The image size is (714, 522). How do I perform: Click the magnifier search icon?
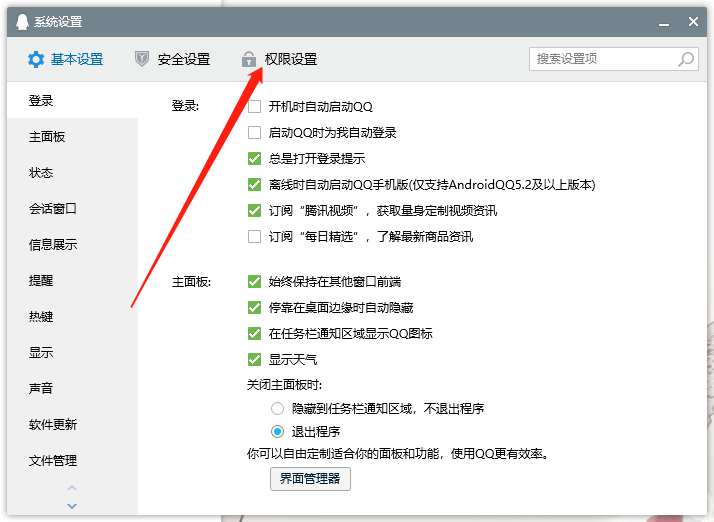(x=686, y=59)
